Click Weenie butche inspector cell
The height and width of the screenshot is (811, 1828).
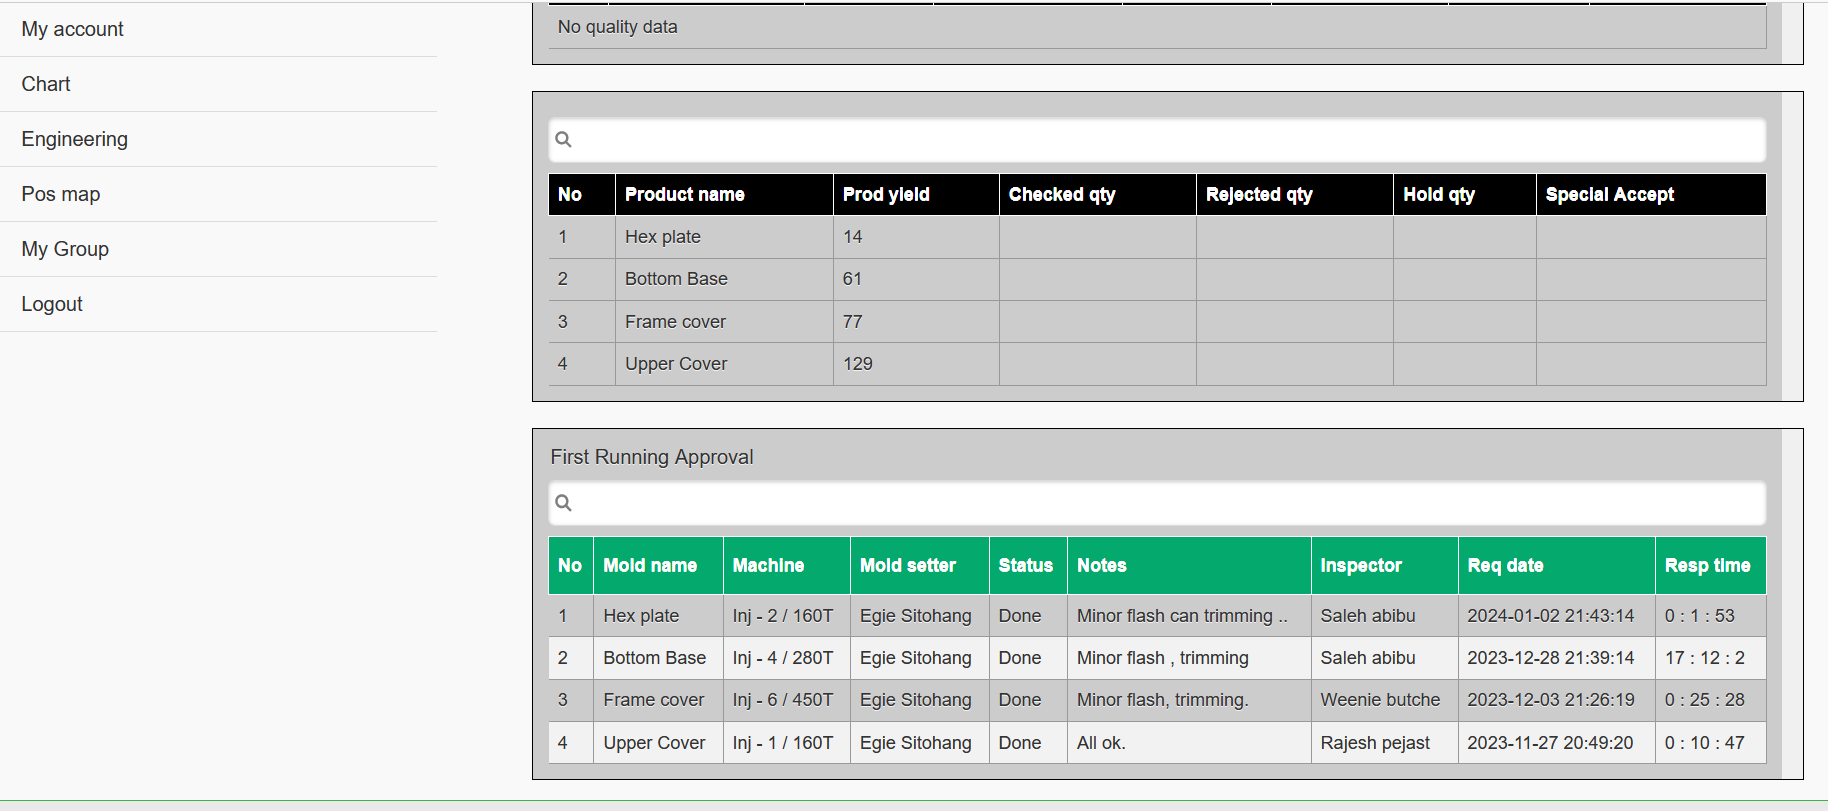coord(1380,700)
